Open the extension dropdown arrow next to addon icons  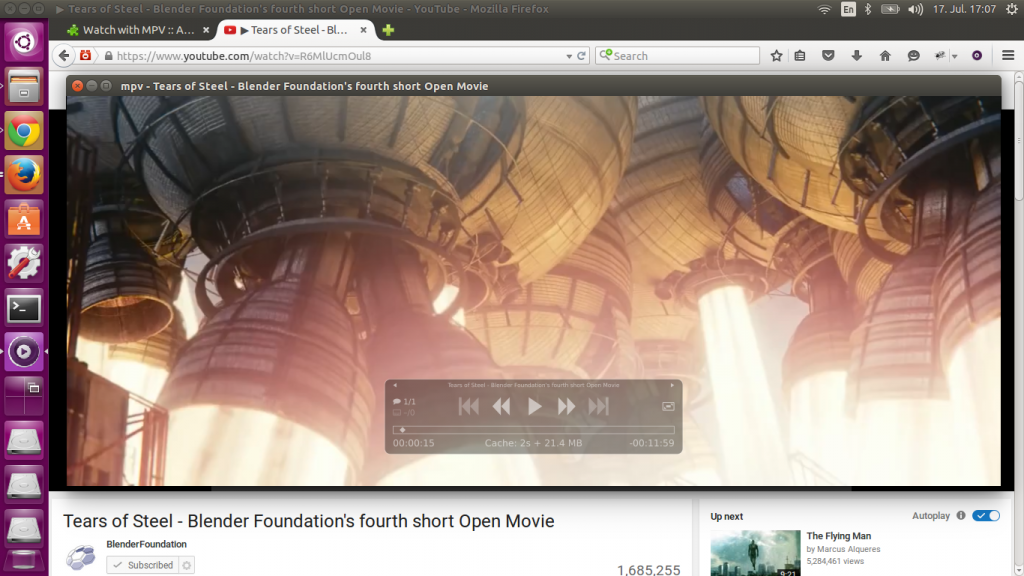952,56
